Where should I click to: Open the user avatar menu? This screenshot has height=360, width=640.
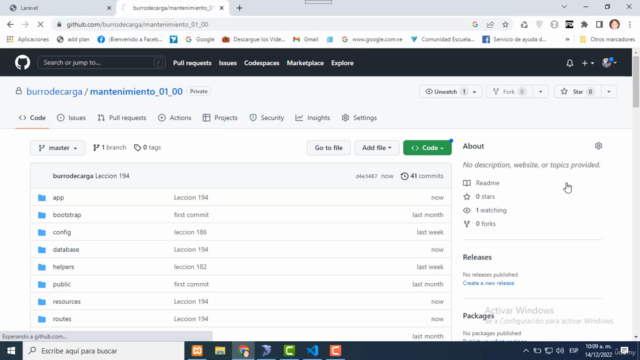[609, 63]
